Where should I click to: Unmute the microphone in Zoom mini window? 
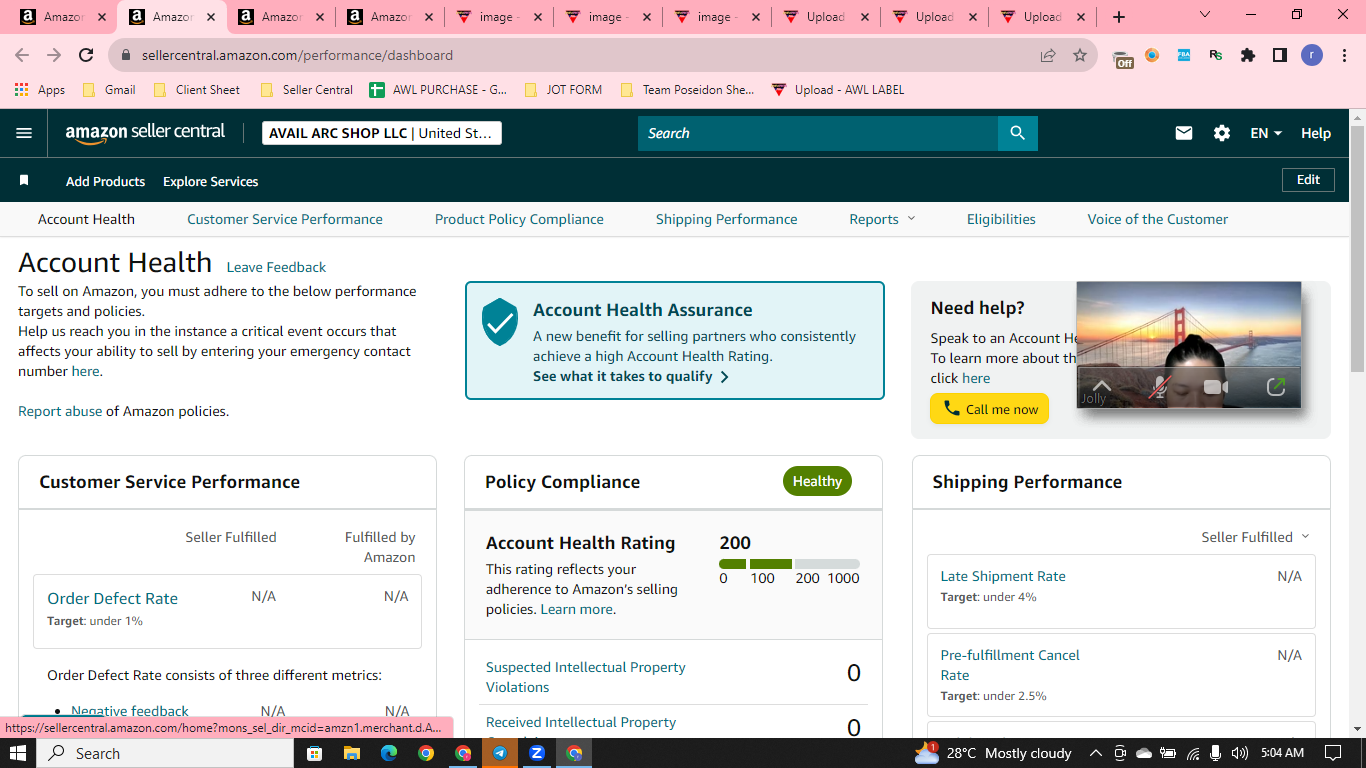pyautogui.click(x=1159, y=387)
